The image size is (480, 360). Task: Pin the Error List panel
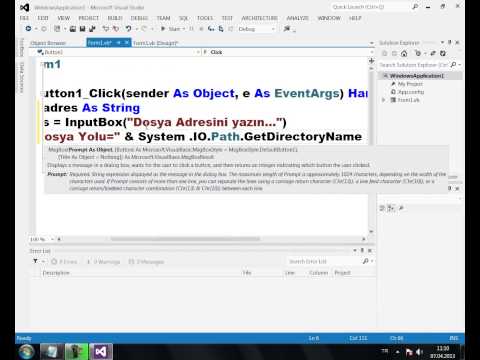click(x=362, y=250)
